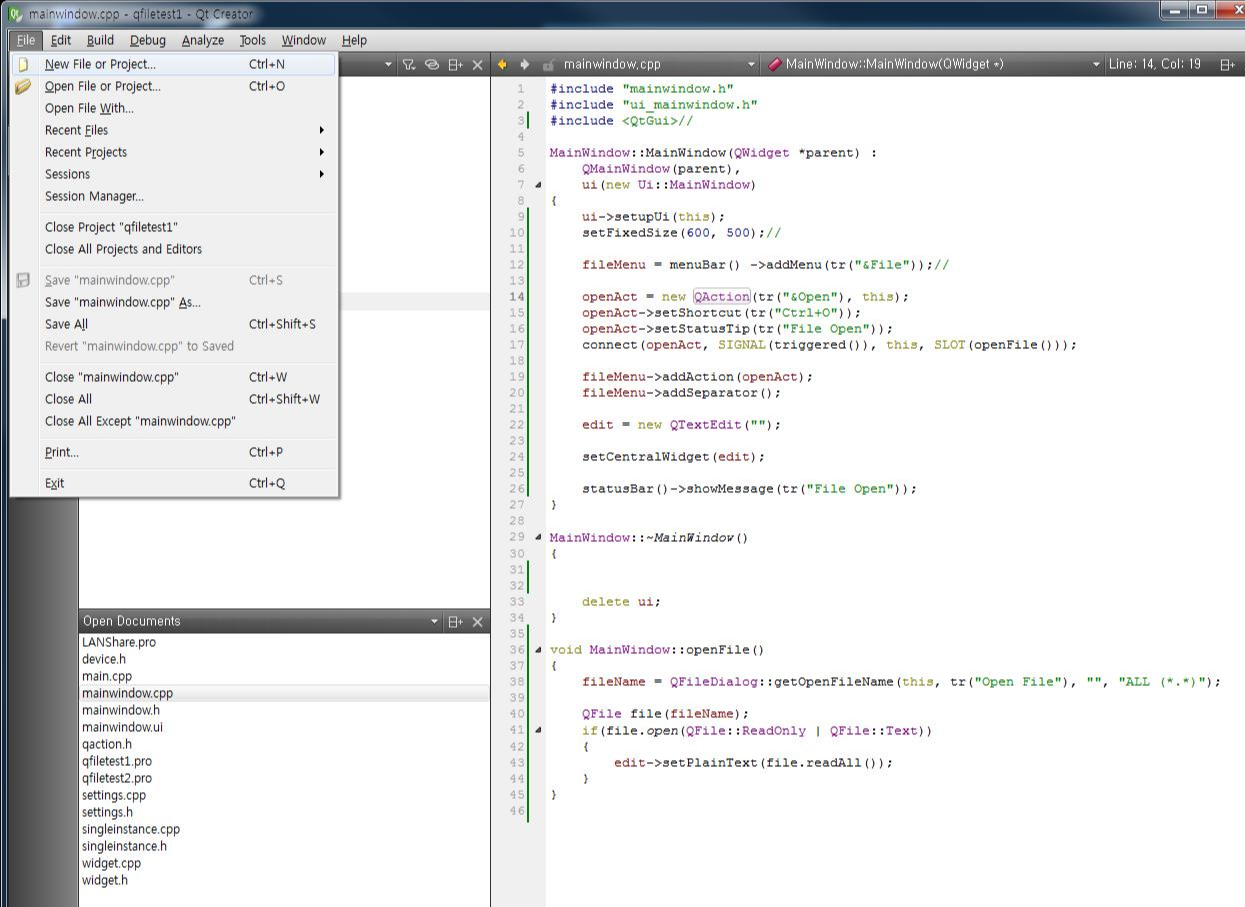Click the QAction word on line 14
Image resolution: width=1245 pixels, height=907 pixels.
(x=721, y=296)
